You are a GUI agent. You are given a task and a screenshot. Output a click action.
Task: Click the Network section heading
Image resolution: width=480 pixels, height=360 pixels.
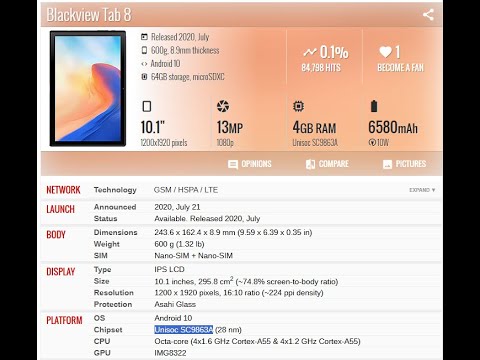point(63,190)
